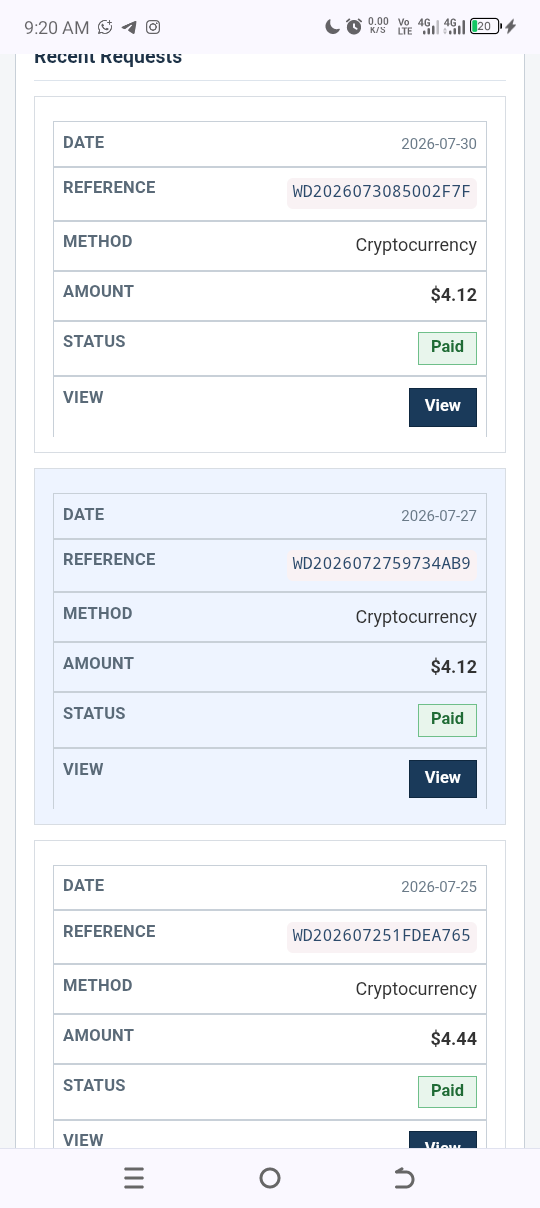Open View for the 2026-07-30 withdrawal
The width and height of the screenshot is (540, 1208).
(443, 407)
